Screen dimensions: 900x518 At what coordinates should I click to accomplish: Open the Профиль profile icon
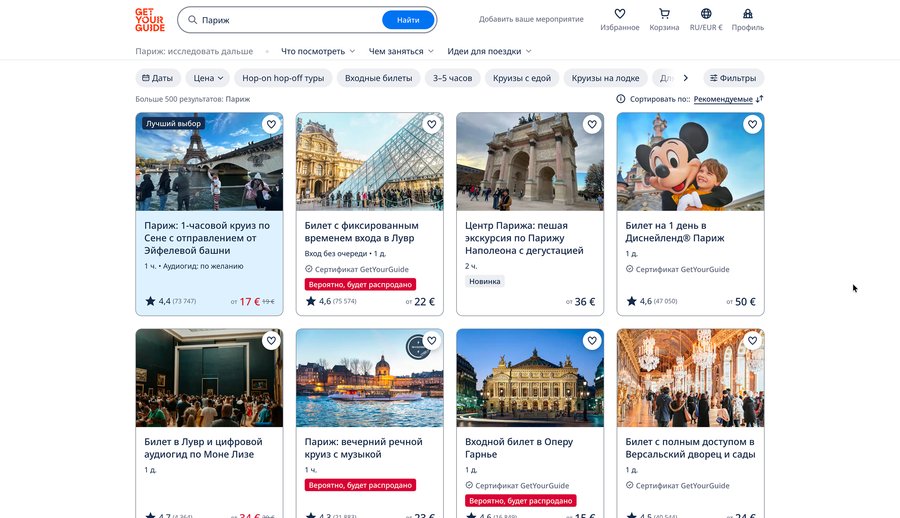[747, 14]
